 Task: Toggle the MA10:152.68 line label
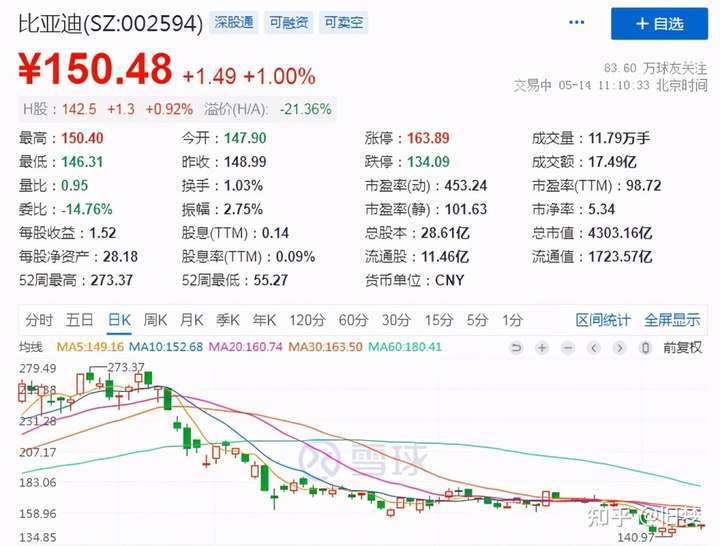[166, 347]
